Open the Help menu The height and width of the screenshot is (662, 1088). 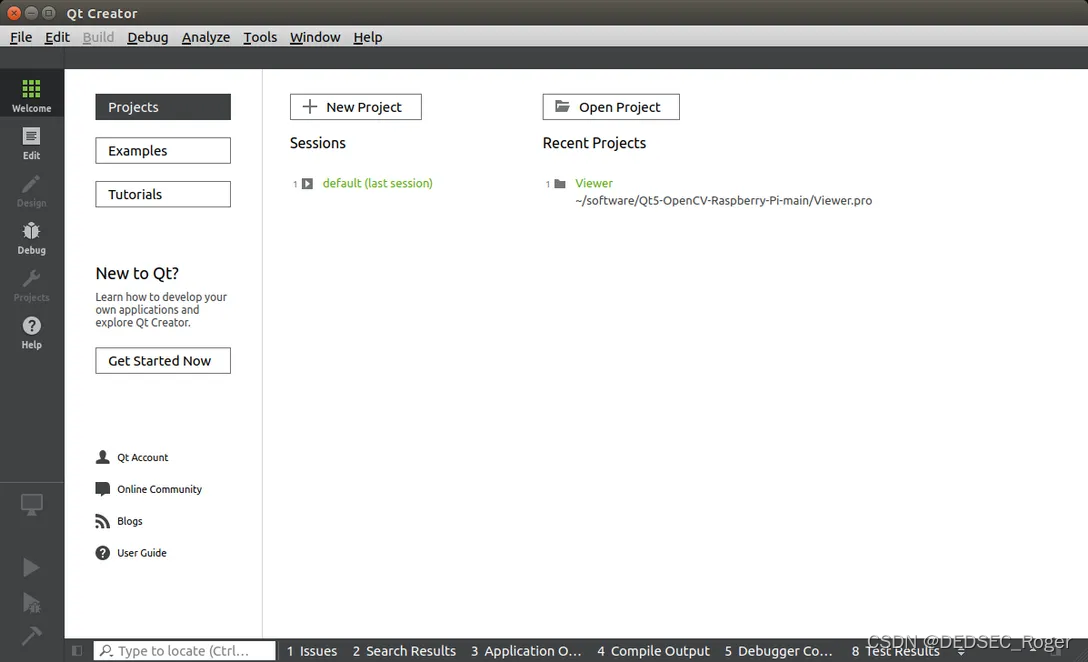pos(368,37)
